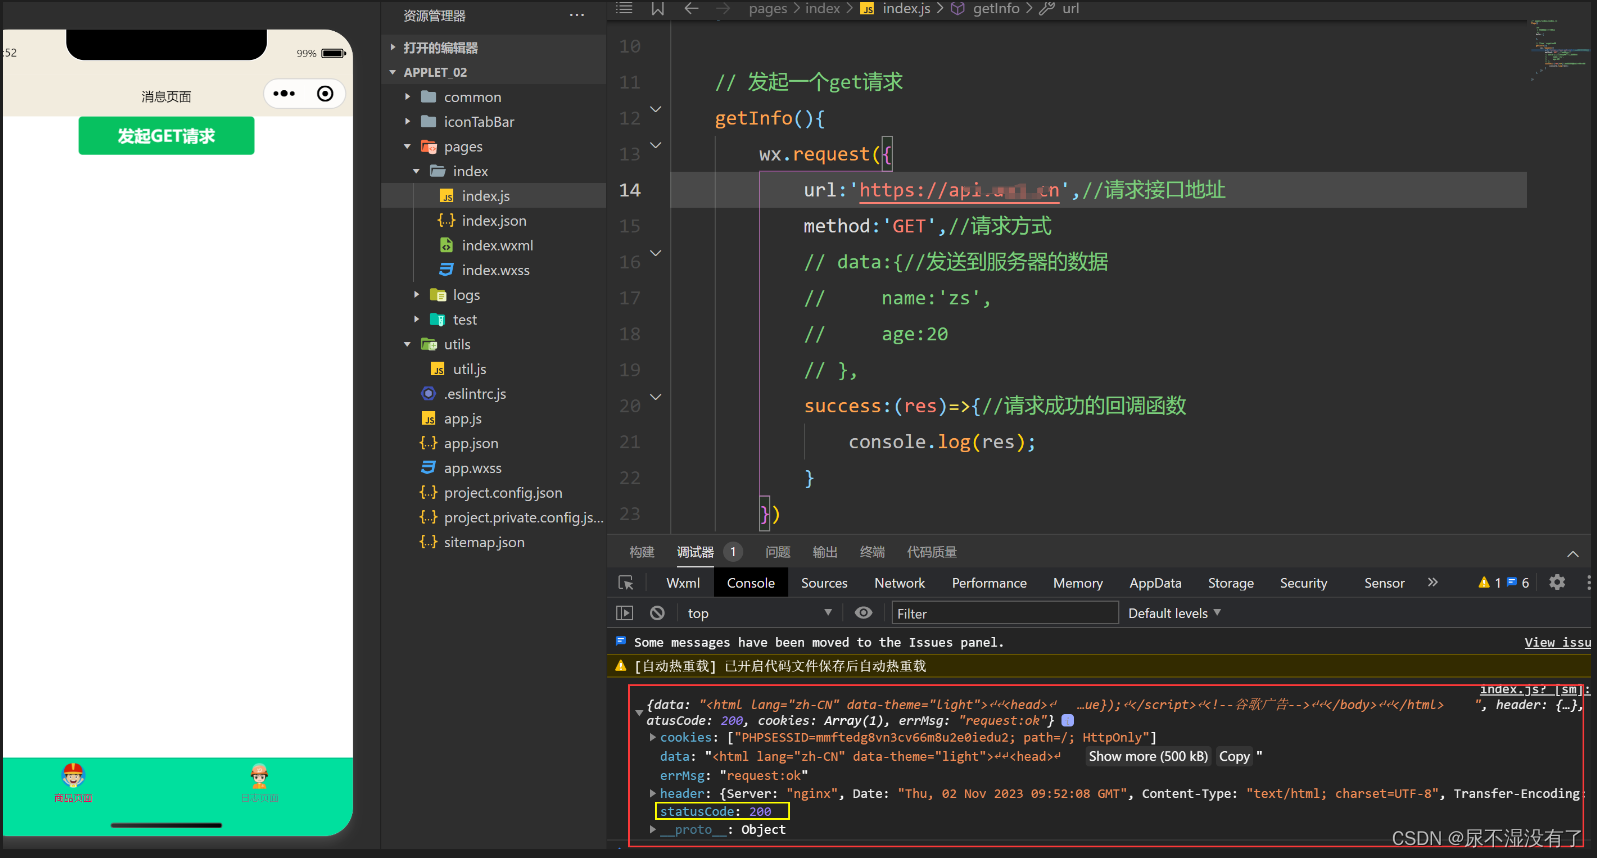Screen dimensions: 1597x858
Task: Click the getInfo breadcrumb
Action: coord(996,8)
